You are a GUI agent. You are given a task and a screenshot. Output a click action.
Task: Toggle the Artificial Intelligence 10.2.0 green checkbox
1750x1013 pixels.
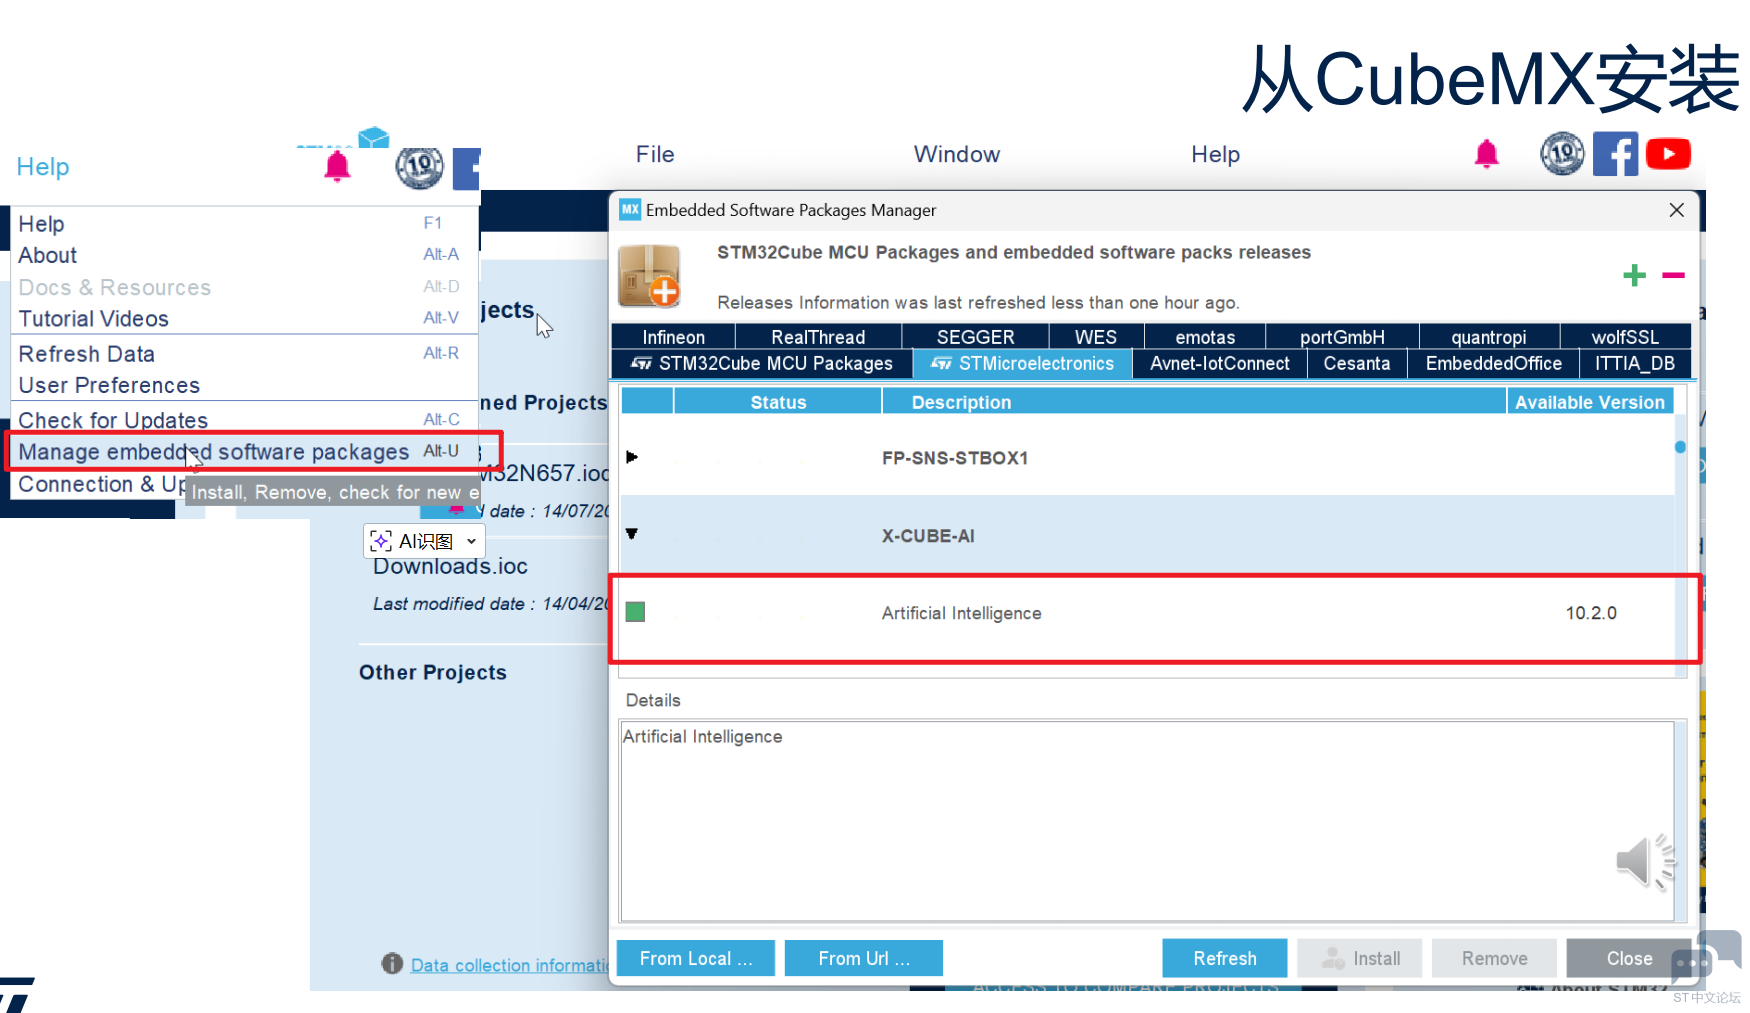coord(635,612)
